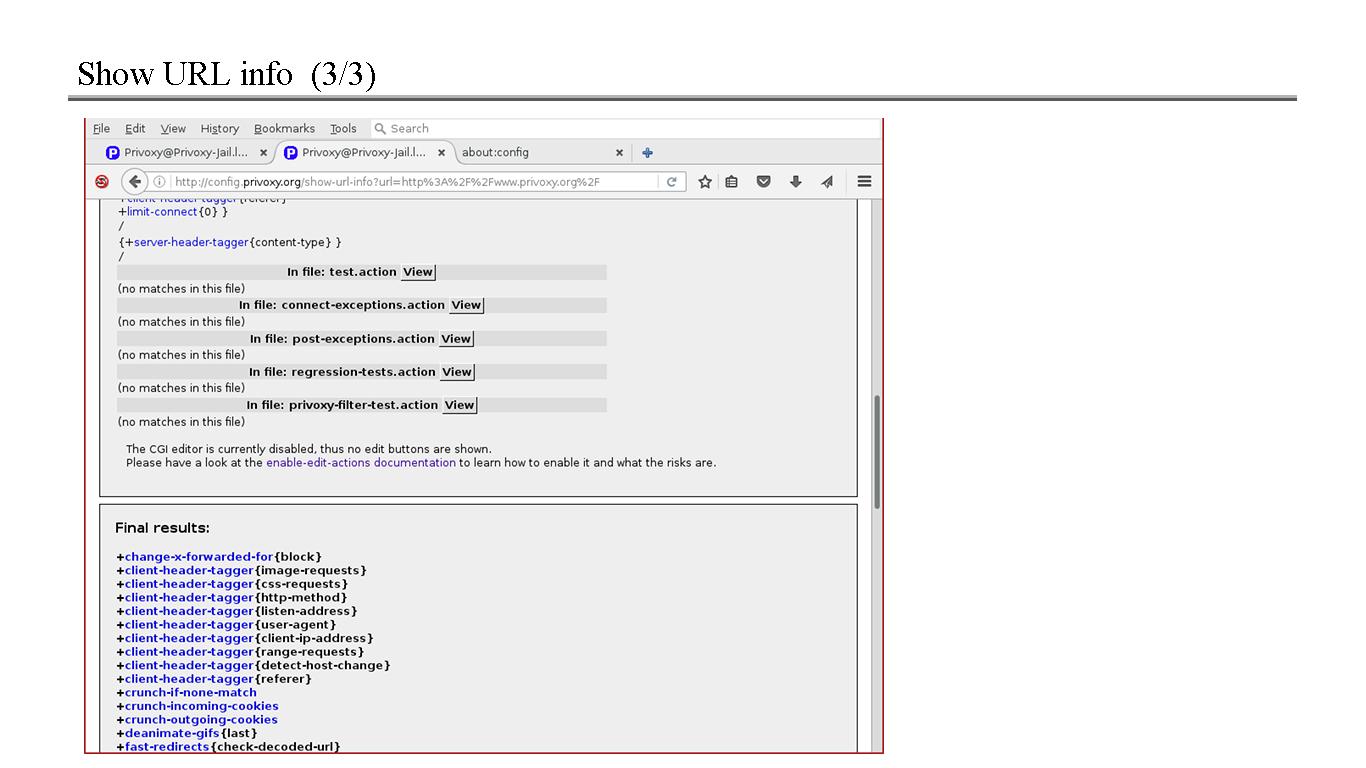Click the vertical page scrollbar thumb
The height and width of the screenshot is (768, 1366).
877,450
